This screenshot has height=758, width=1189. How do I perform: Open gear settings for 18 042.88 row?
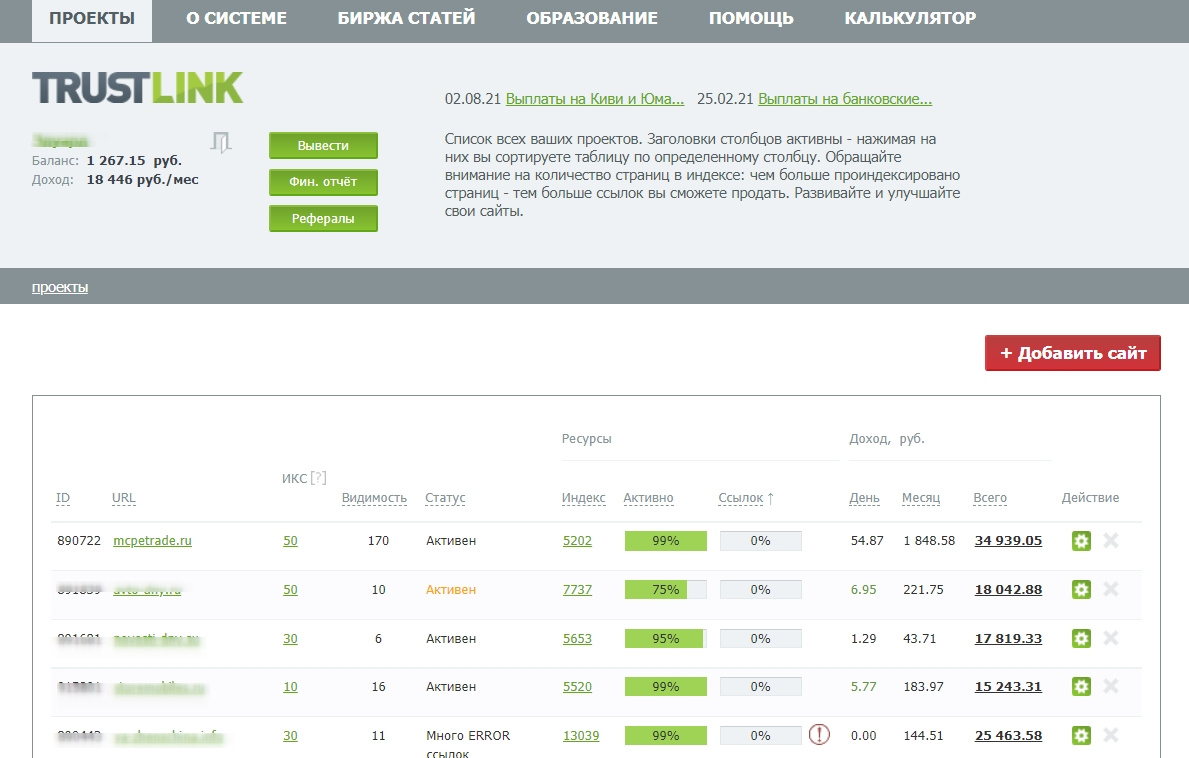click(1081, 590)
